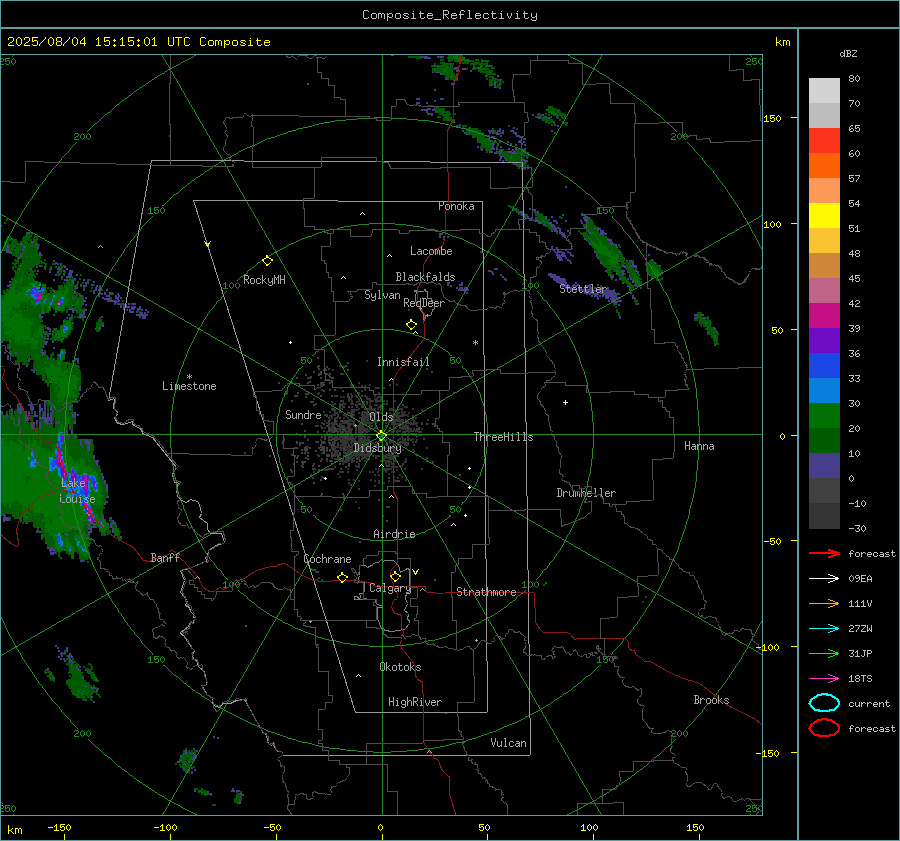Click the RedDeer city label

click(x=424, y=303)
